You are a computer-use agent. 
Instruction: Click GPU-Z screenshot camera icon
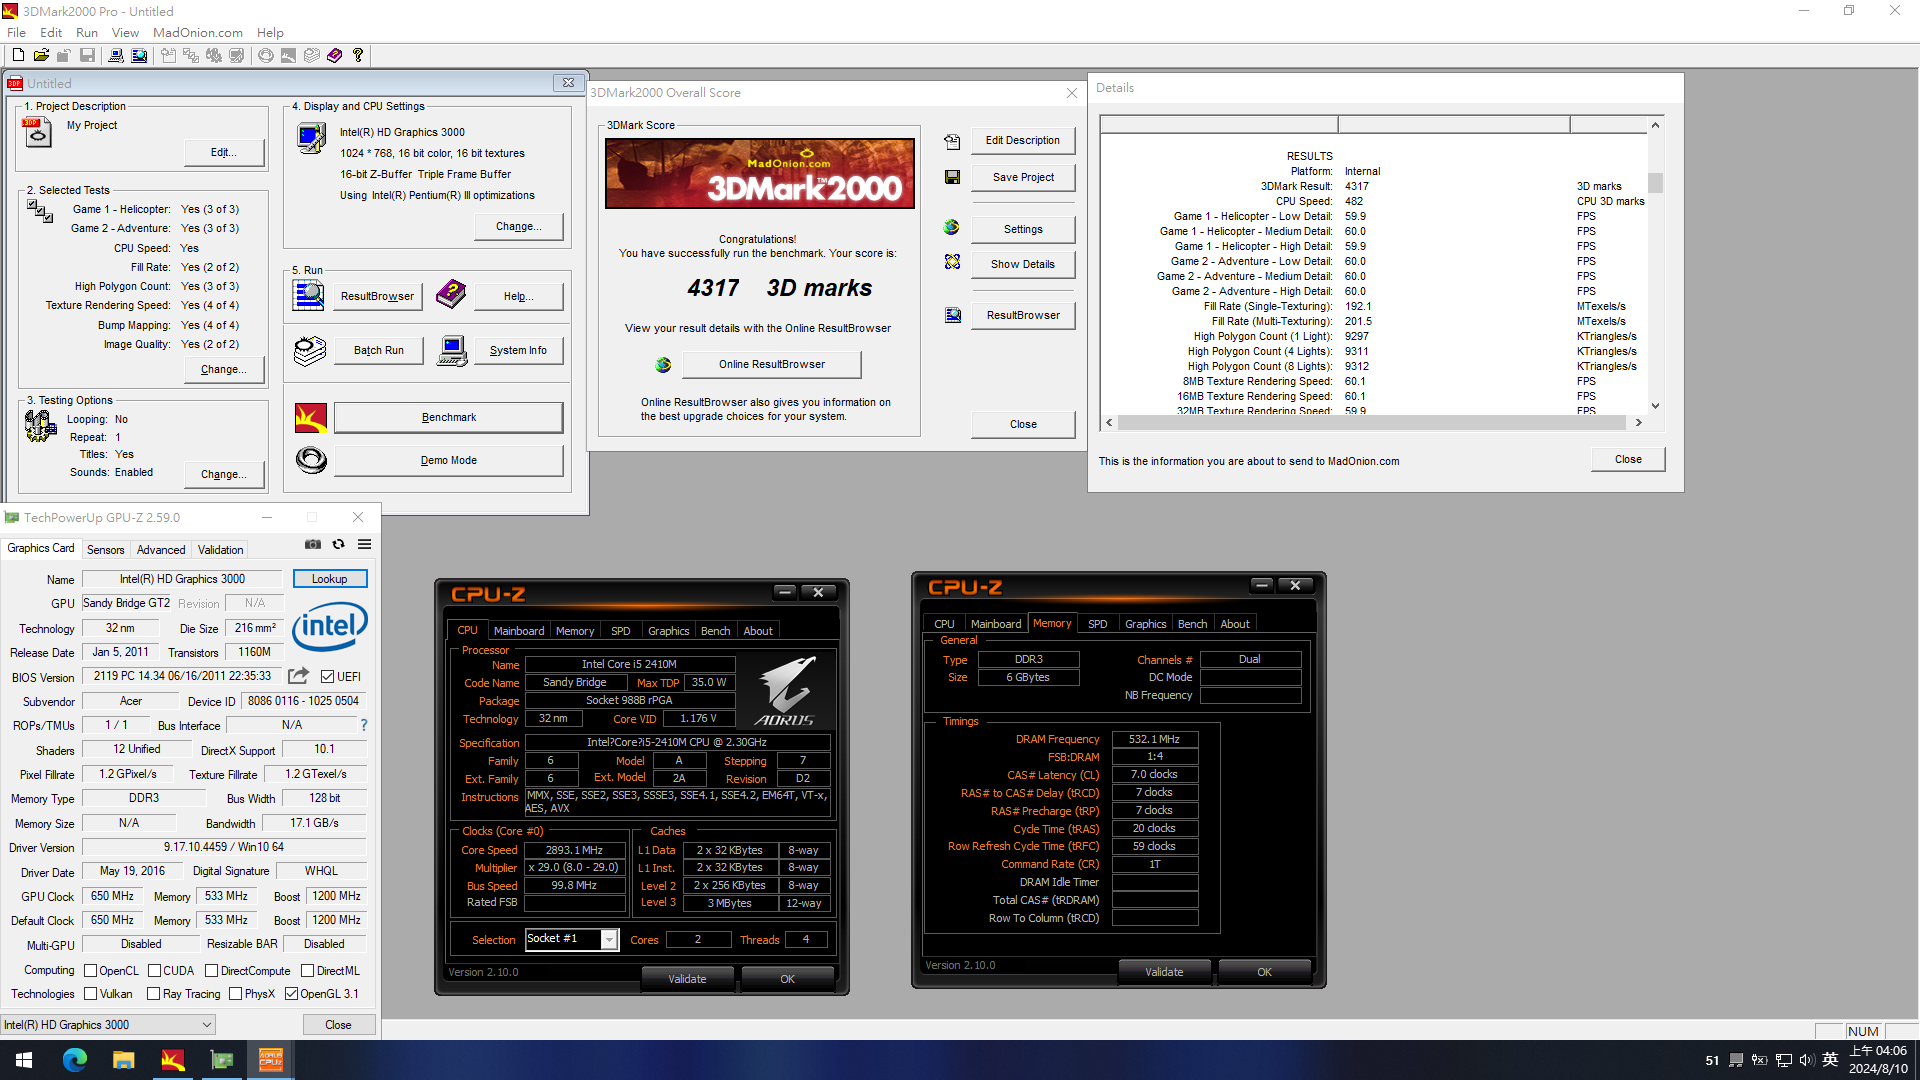[313, 544]
